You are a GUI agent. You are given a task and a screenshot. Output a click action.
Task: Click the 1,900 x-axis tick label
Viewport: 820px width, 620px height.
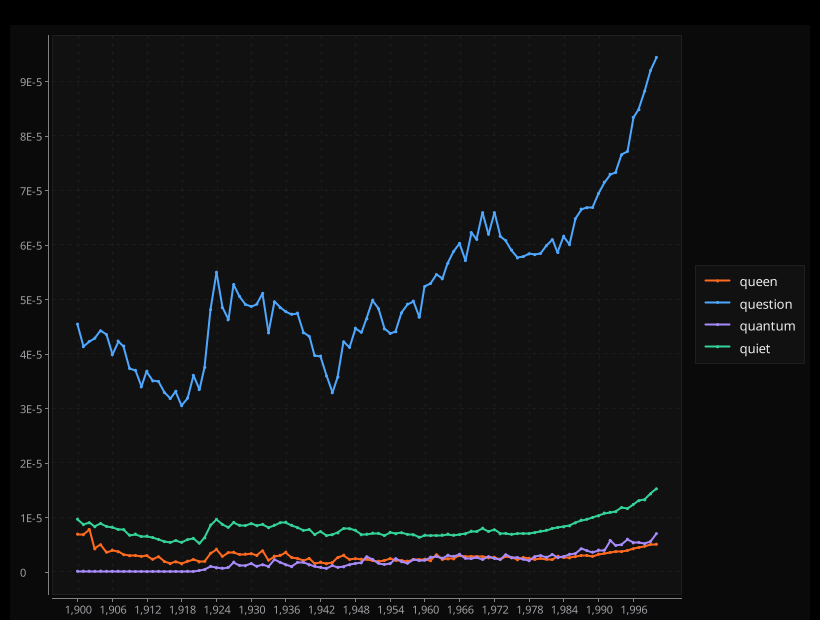click(x=78, y=609)
